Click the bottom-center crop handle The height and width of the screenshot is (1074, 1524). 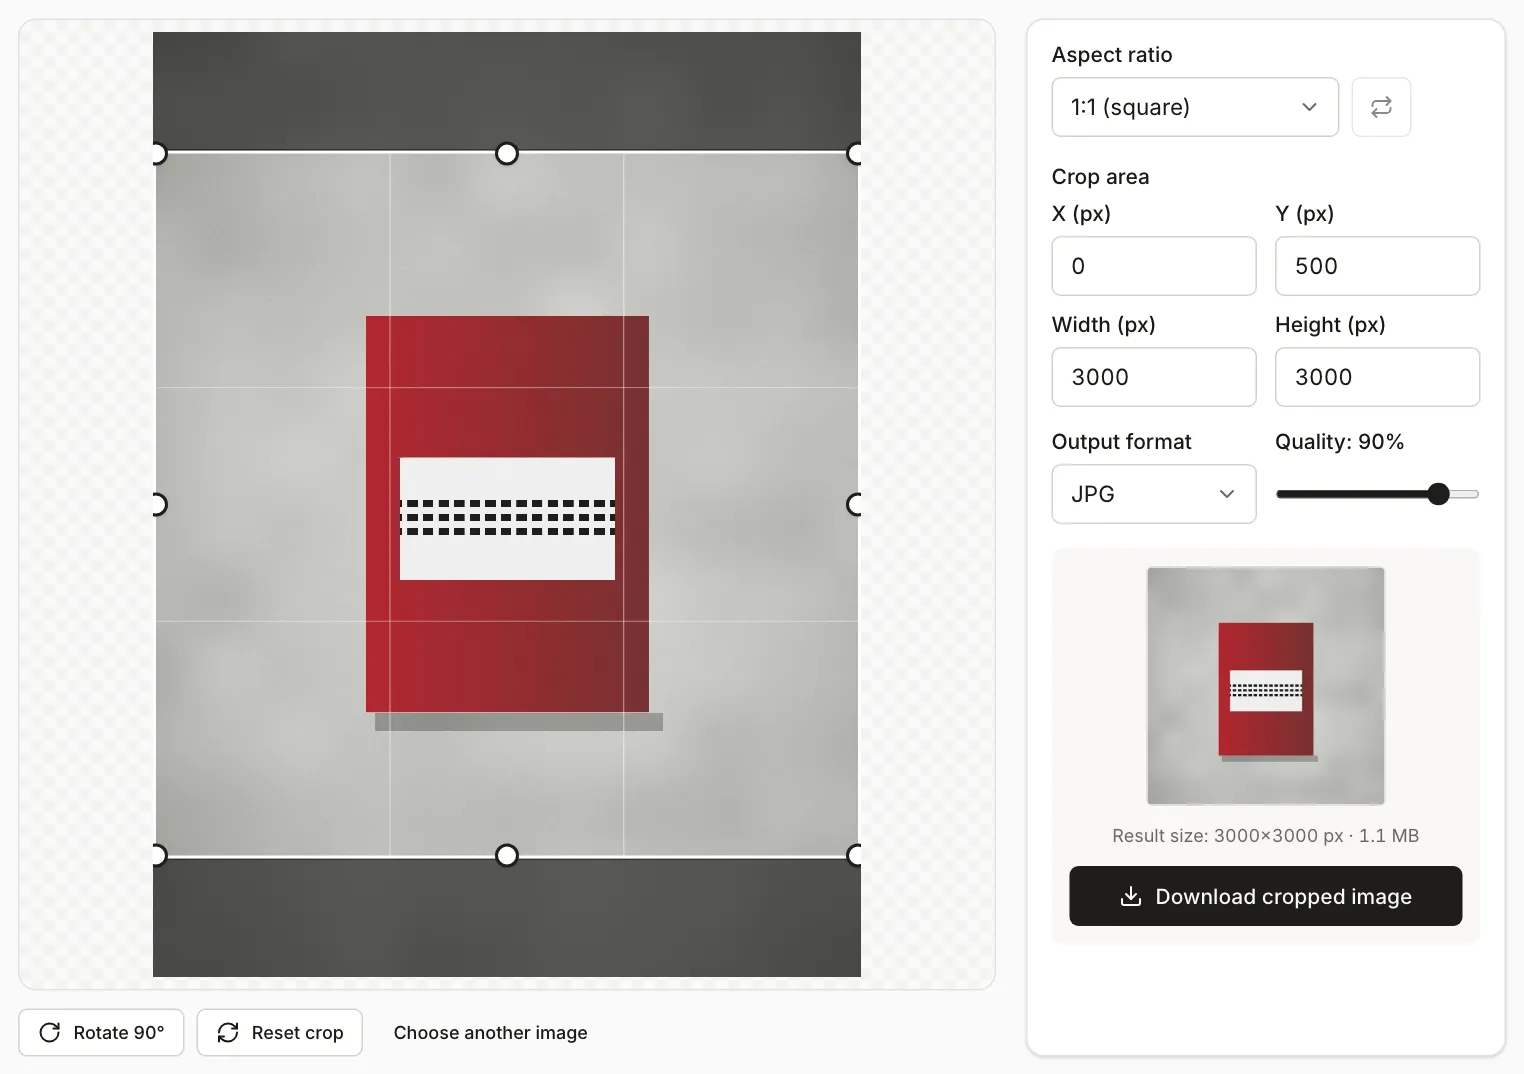click(x=507, y=855)
